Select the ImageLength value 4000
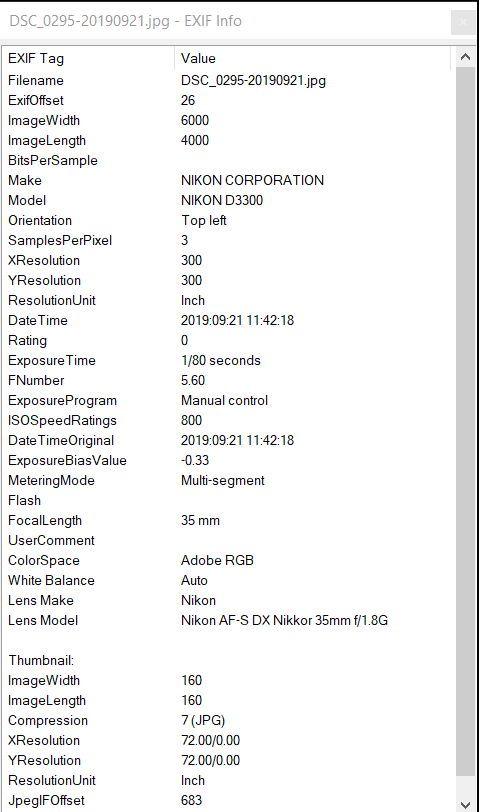This screenshot has width=479, height=812. [195, 140]
